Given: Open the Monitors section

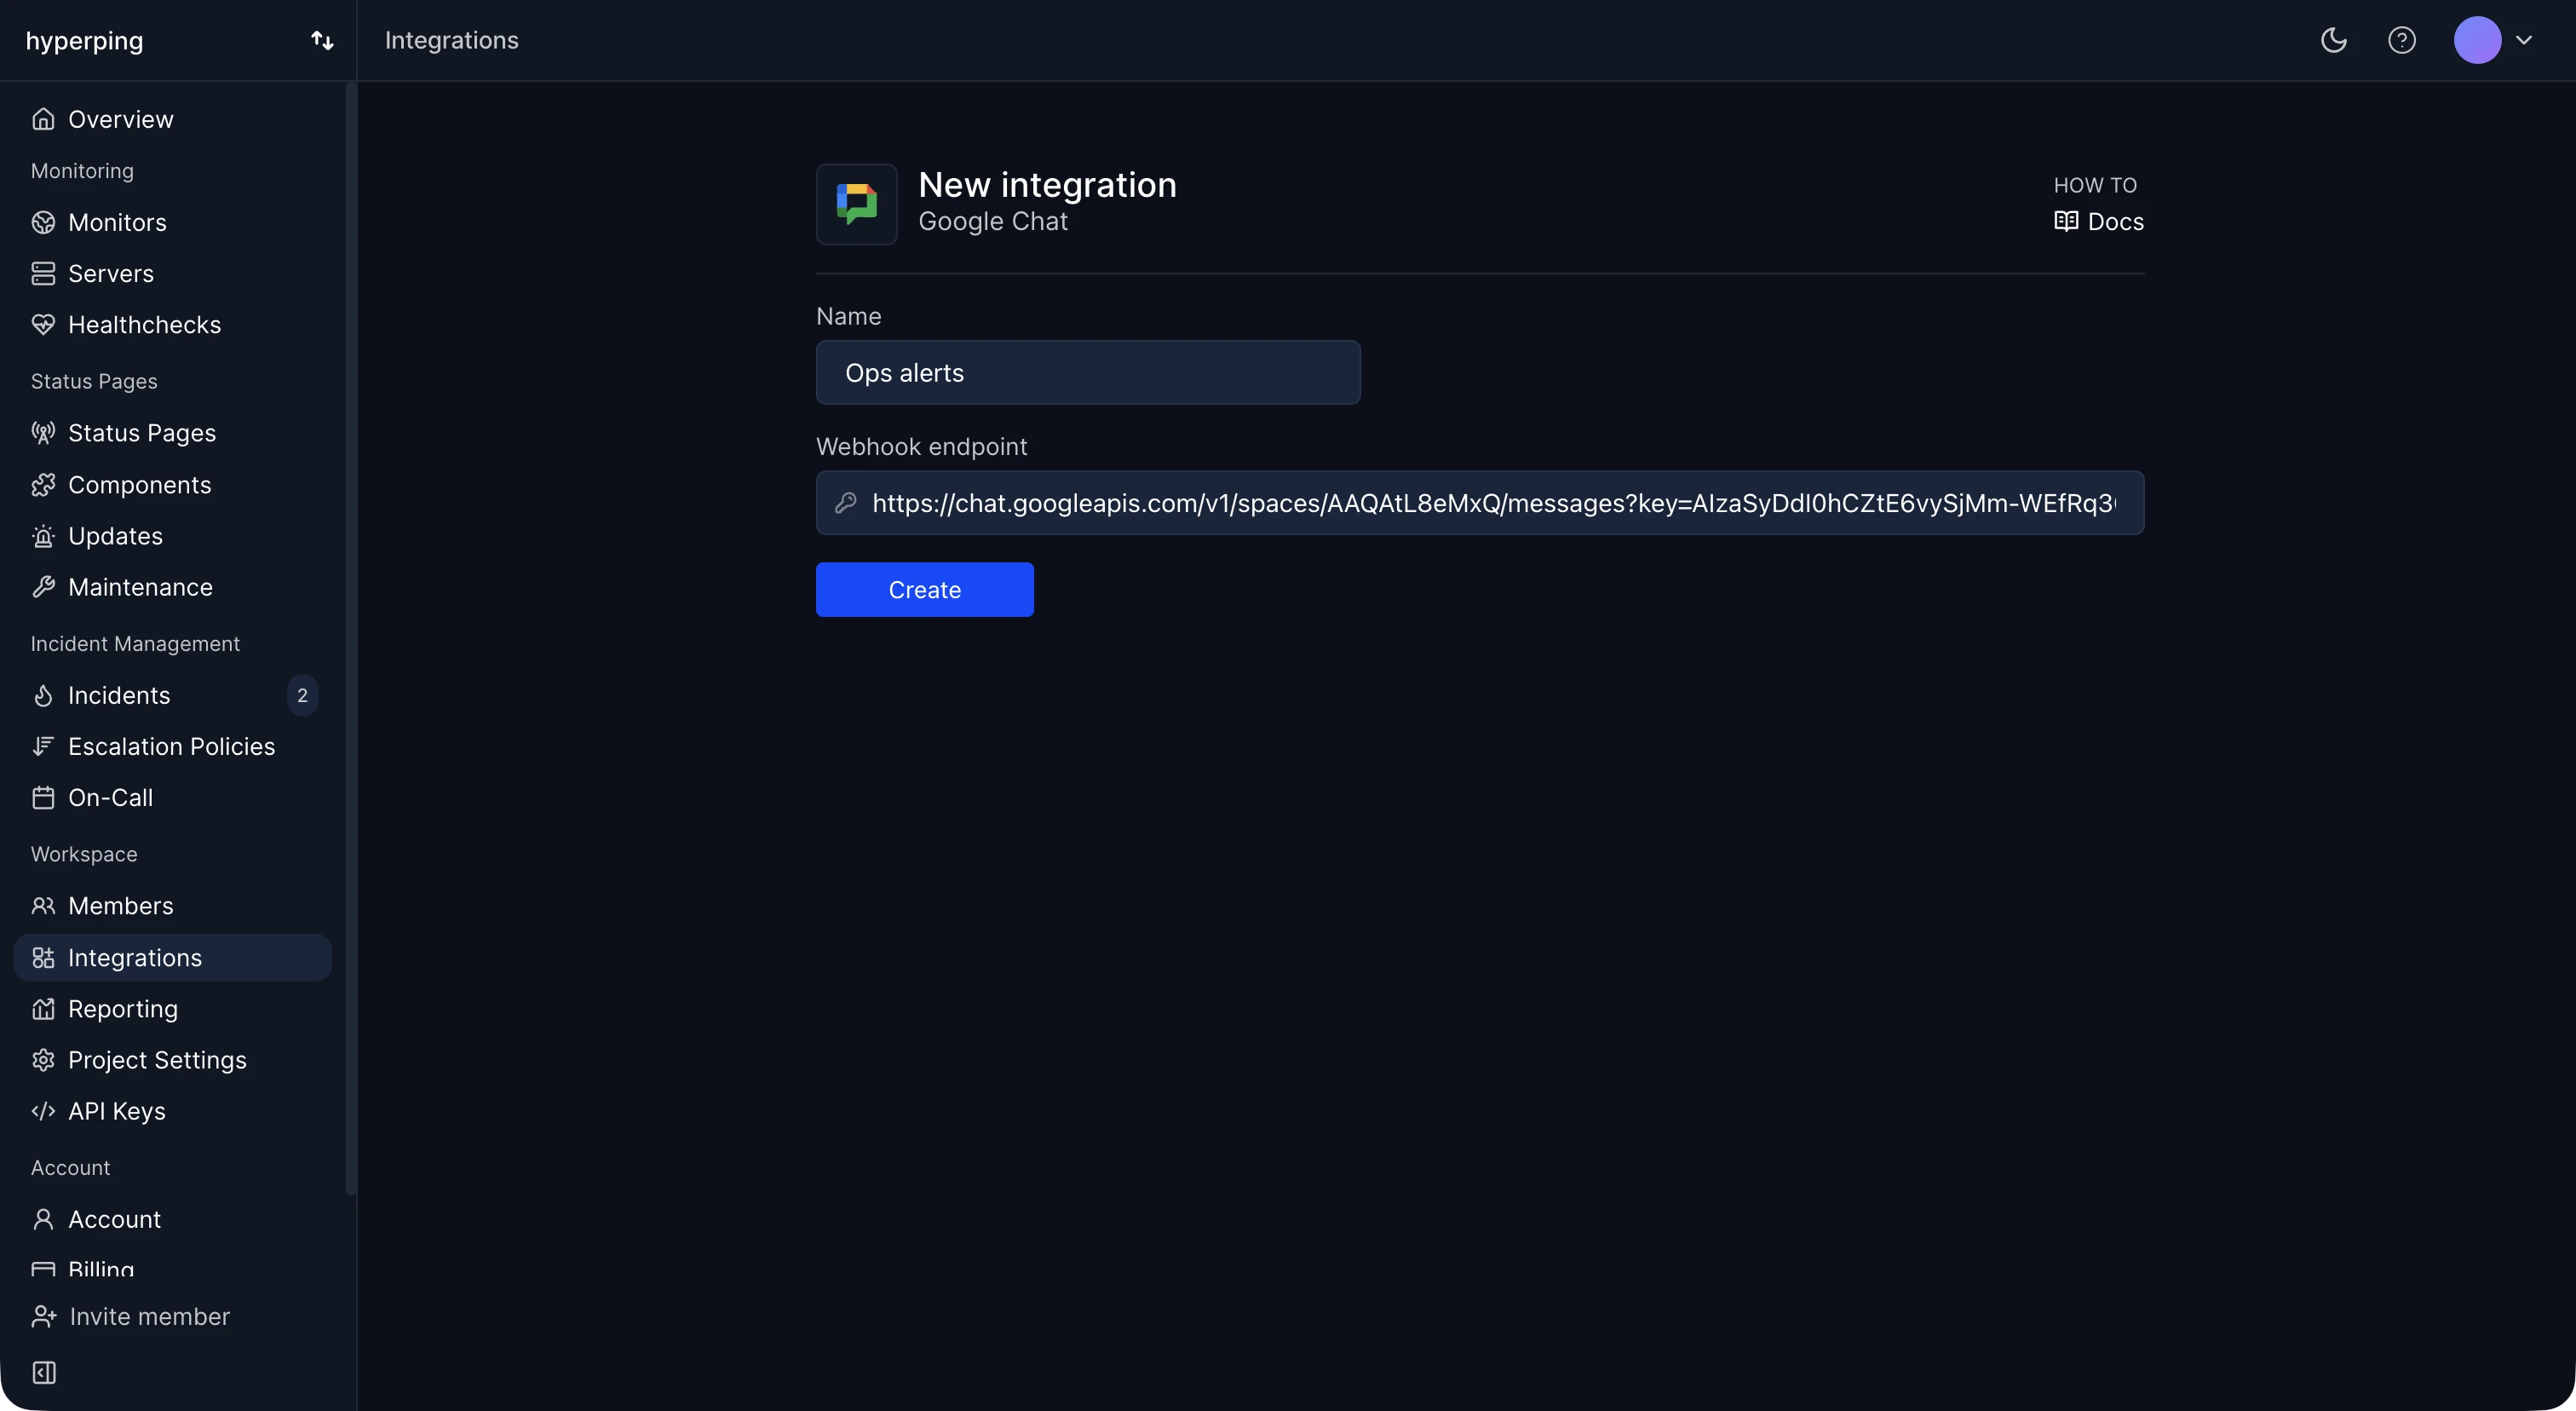Looking at the screenshot, I should coord(173,222).
